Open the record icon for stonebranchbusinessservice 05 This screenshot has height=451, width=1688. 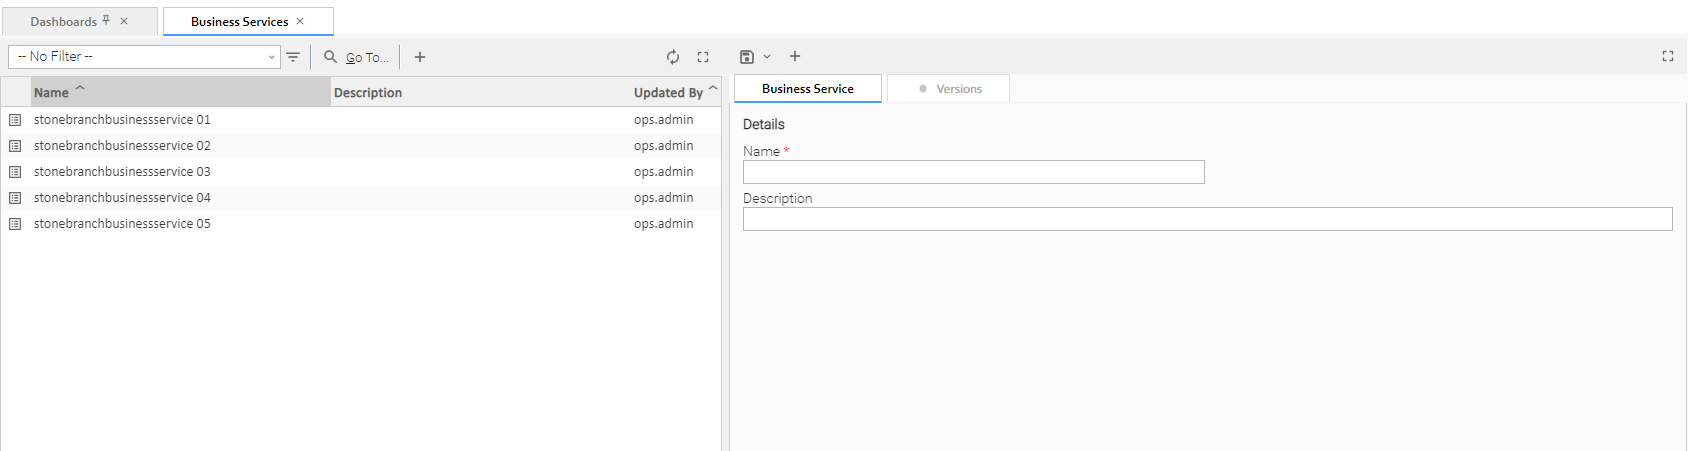(x=15, y=224)
